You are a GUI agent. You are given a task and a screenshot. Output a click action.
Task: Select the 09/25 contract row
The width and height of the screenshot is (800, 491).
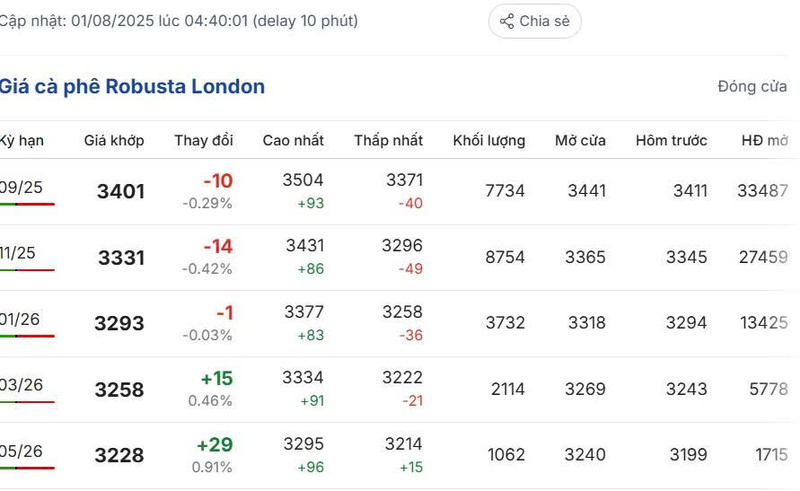click(x=21, y=188)
